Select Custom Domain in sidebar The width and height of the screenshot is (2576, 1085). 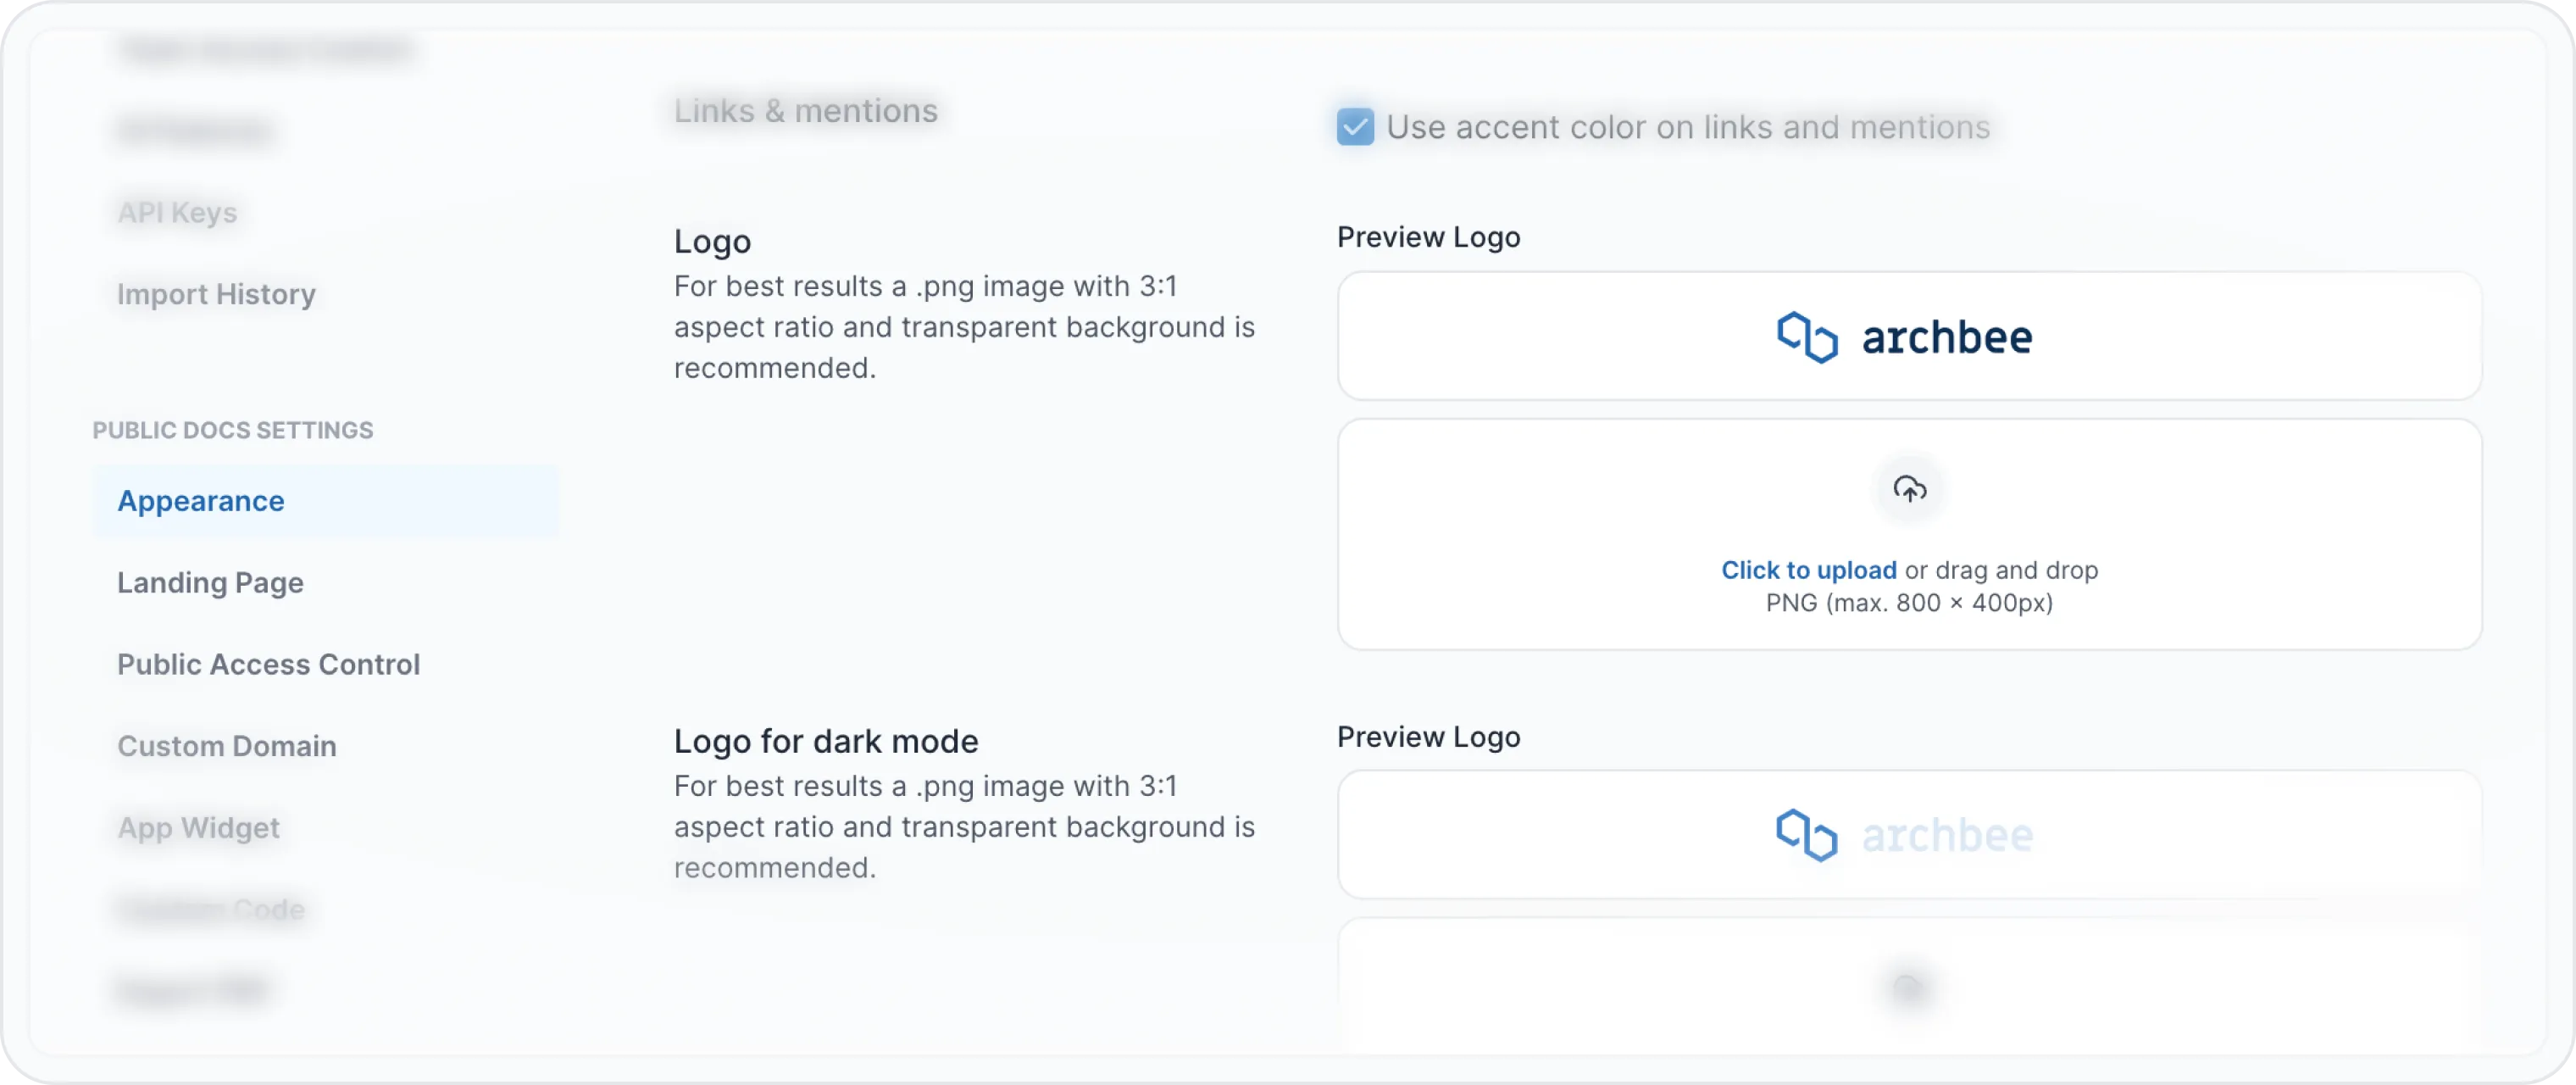(227, 746)
